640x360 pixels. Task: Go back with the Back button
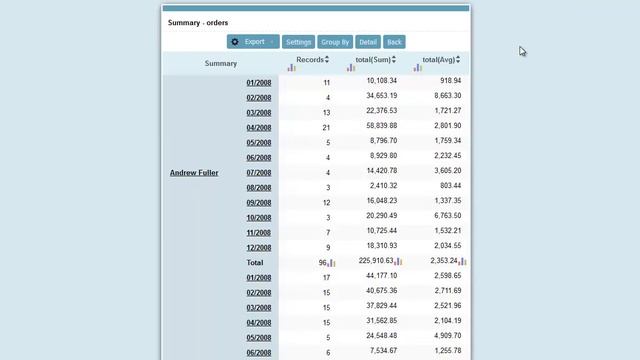click(x=394, y=42)
